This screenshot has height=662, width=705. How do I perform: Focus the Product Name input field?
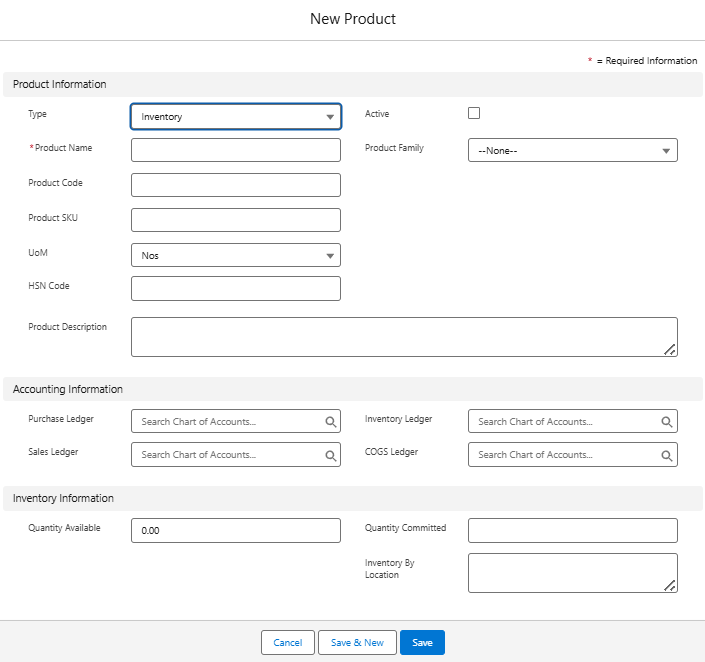point(236,150)
